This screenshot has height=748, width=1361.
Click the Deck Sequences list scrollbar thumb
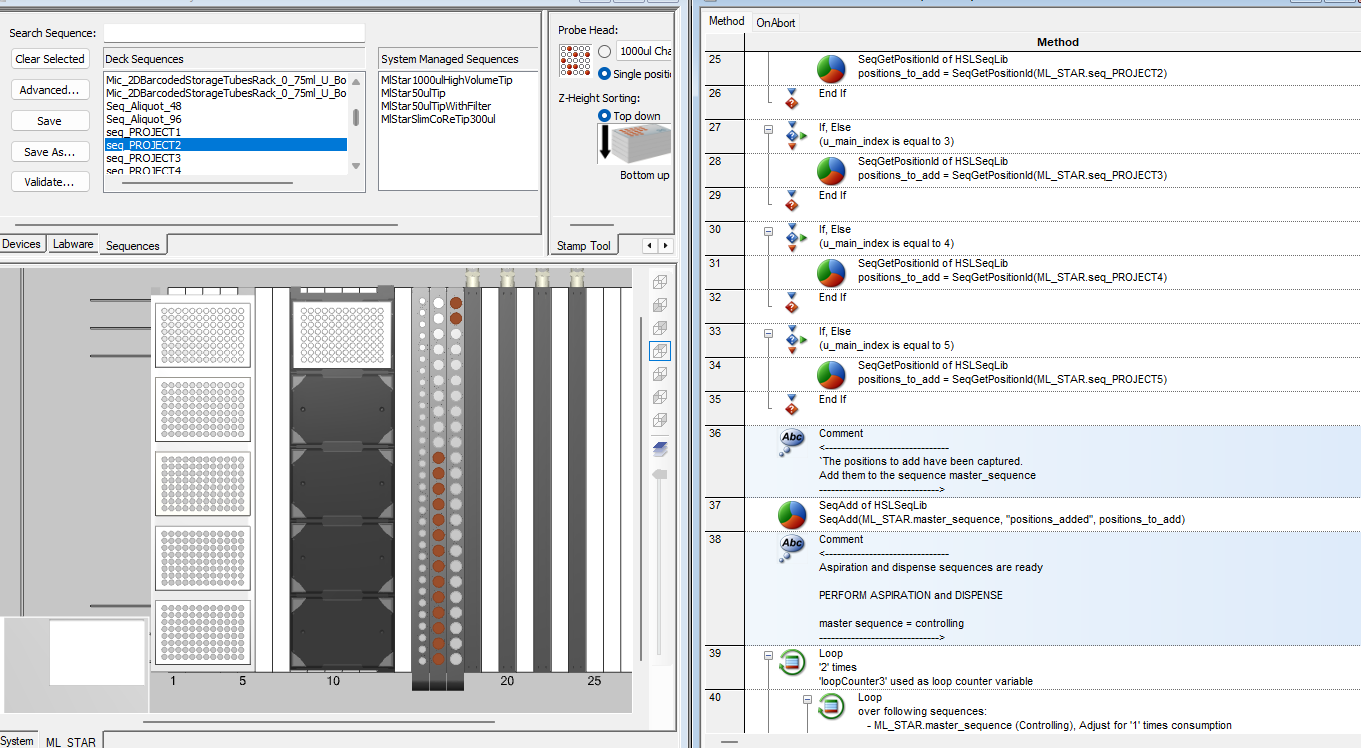coord(355,117)
